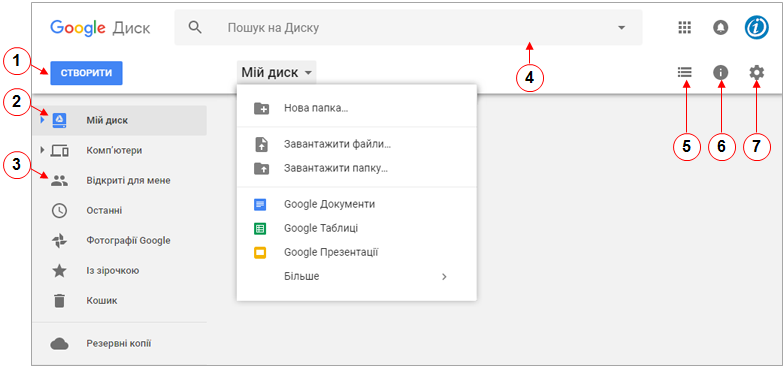Image resolution: width=784 pixels, height=367 pixels.
Task: Choose Нова папка… from the menu
Action: 356,108
